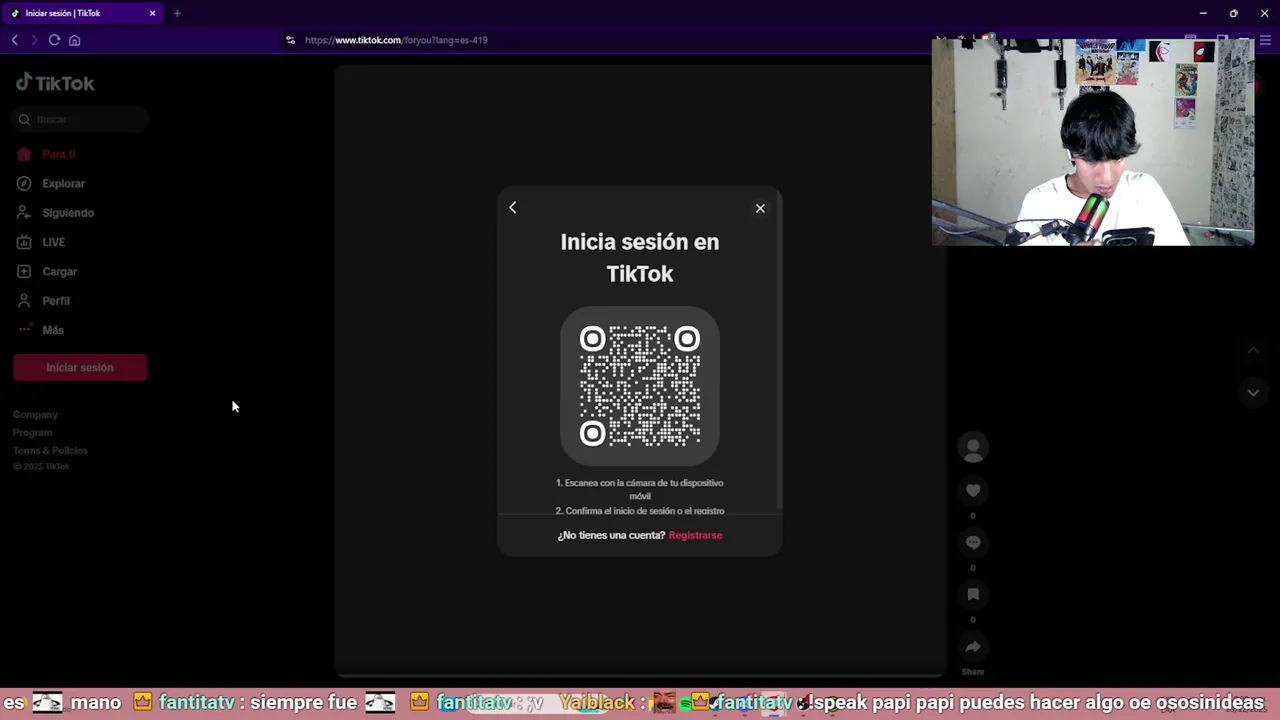The width and height of the screenshot is (1280, 720).
Task: Open the Perfil page
Action: 56,301
